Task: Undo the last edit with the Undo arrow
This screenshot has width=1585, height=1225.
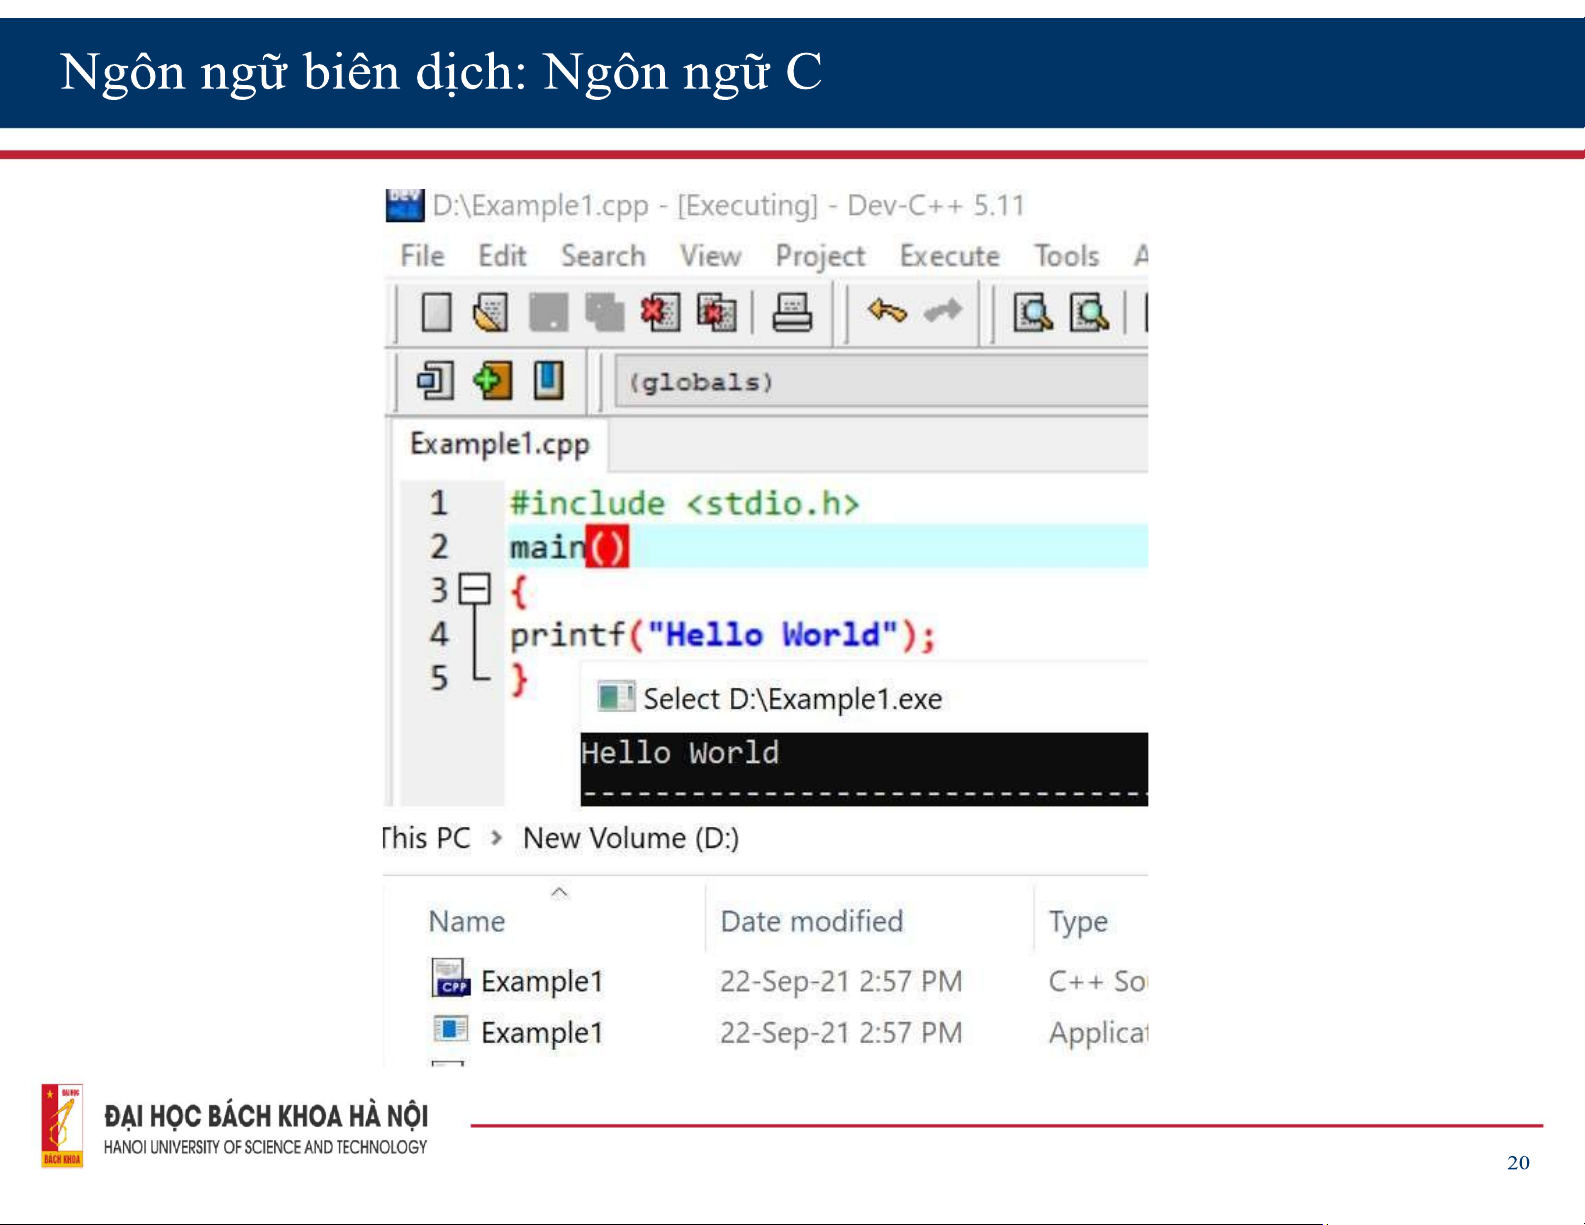Action: point(887,312)
